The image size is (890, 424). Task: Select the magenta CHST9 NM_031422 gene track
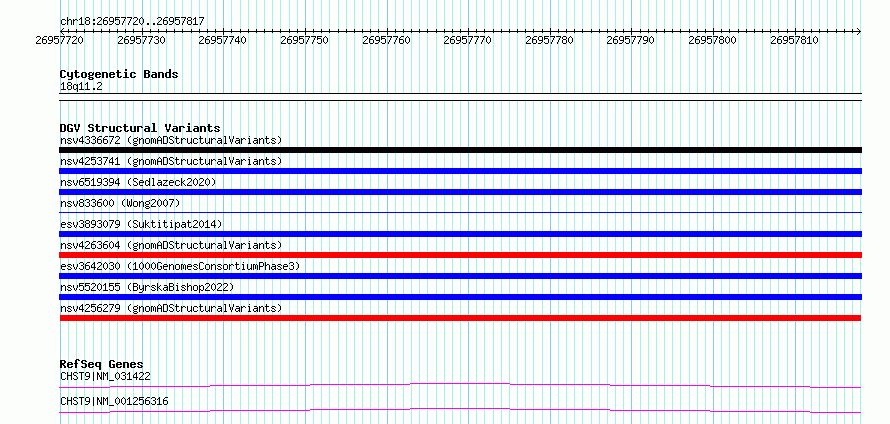click(x=460, y=386)
